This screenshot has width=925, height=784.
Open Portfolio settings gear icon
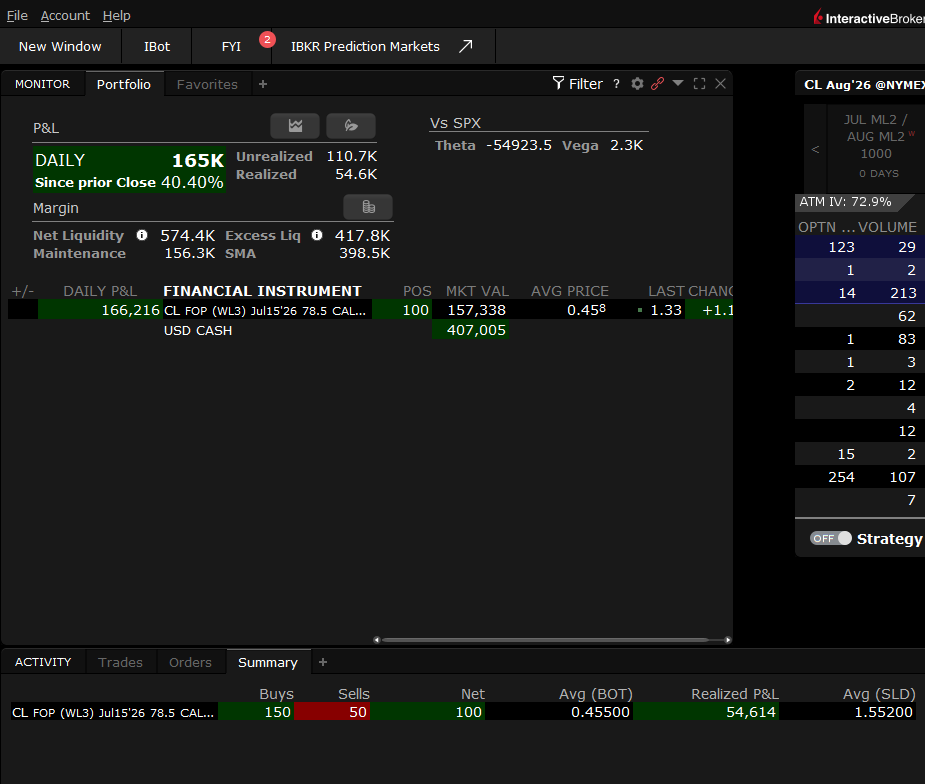click(x=637, y=84)
